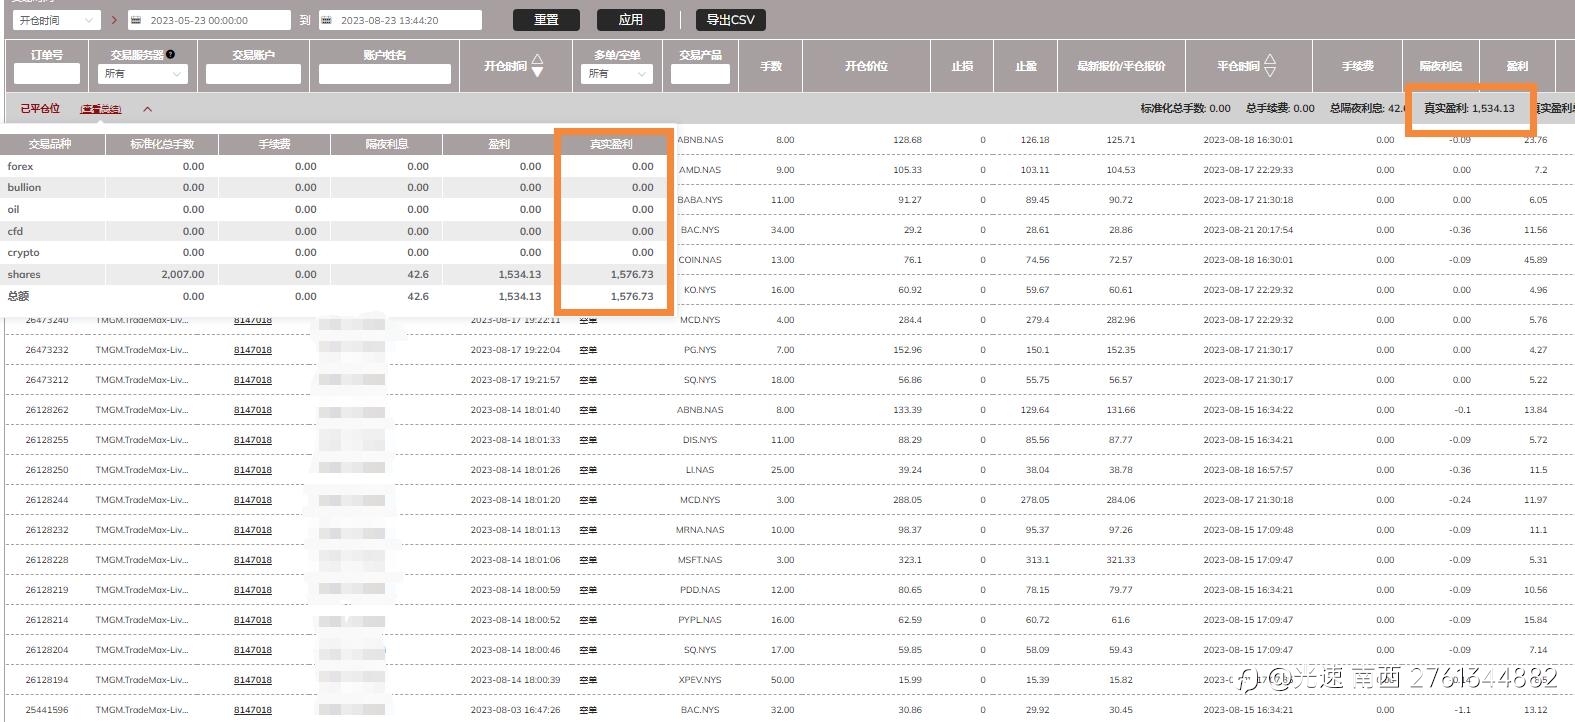Open the 查看总结 link

tap(101, 109)
